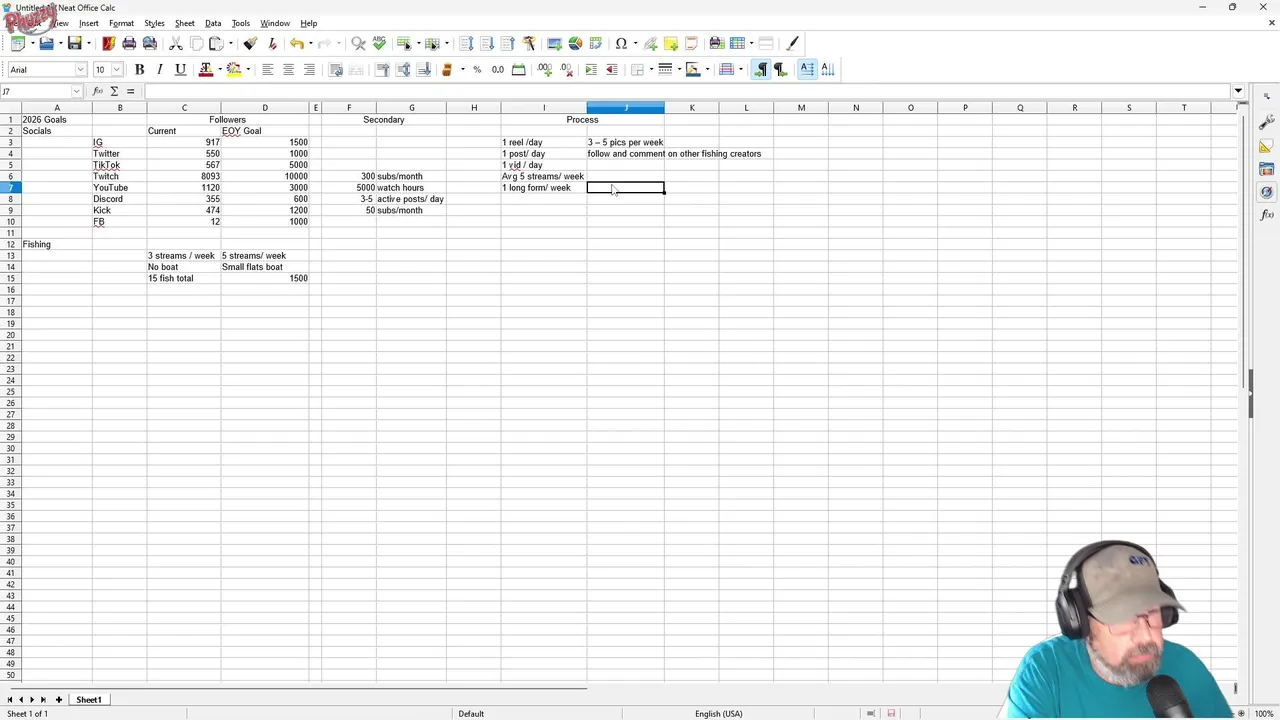Image resolution: width=1280 pixels, height=720 pixels.
Task: Open the Background Color dropdown arrow
Action: [247, 69]
